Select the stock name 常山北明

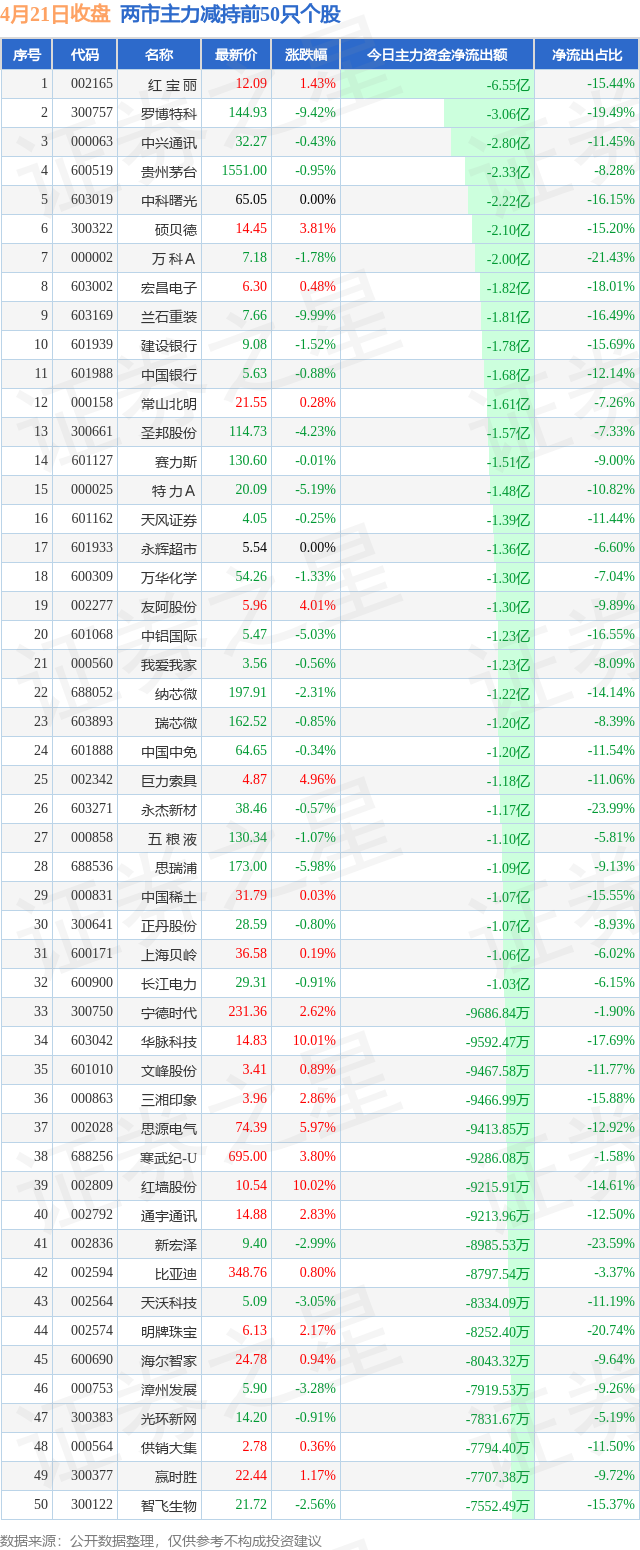tap(169, 403)
